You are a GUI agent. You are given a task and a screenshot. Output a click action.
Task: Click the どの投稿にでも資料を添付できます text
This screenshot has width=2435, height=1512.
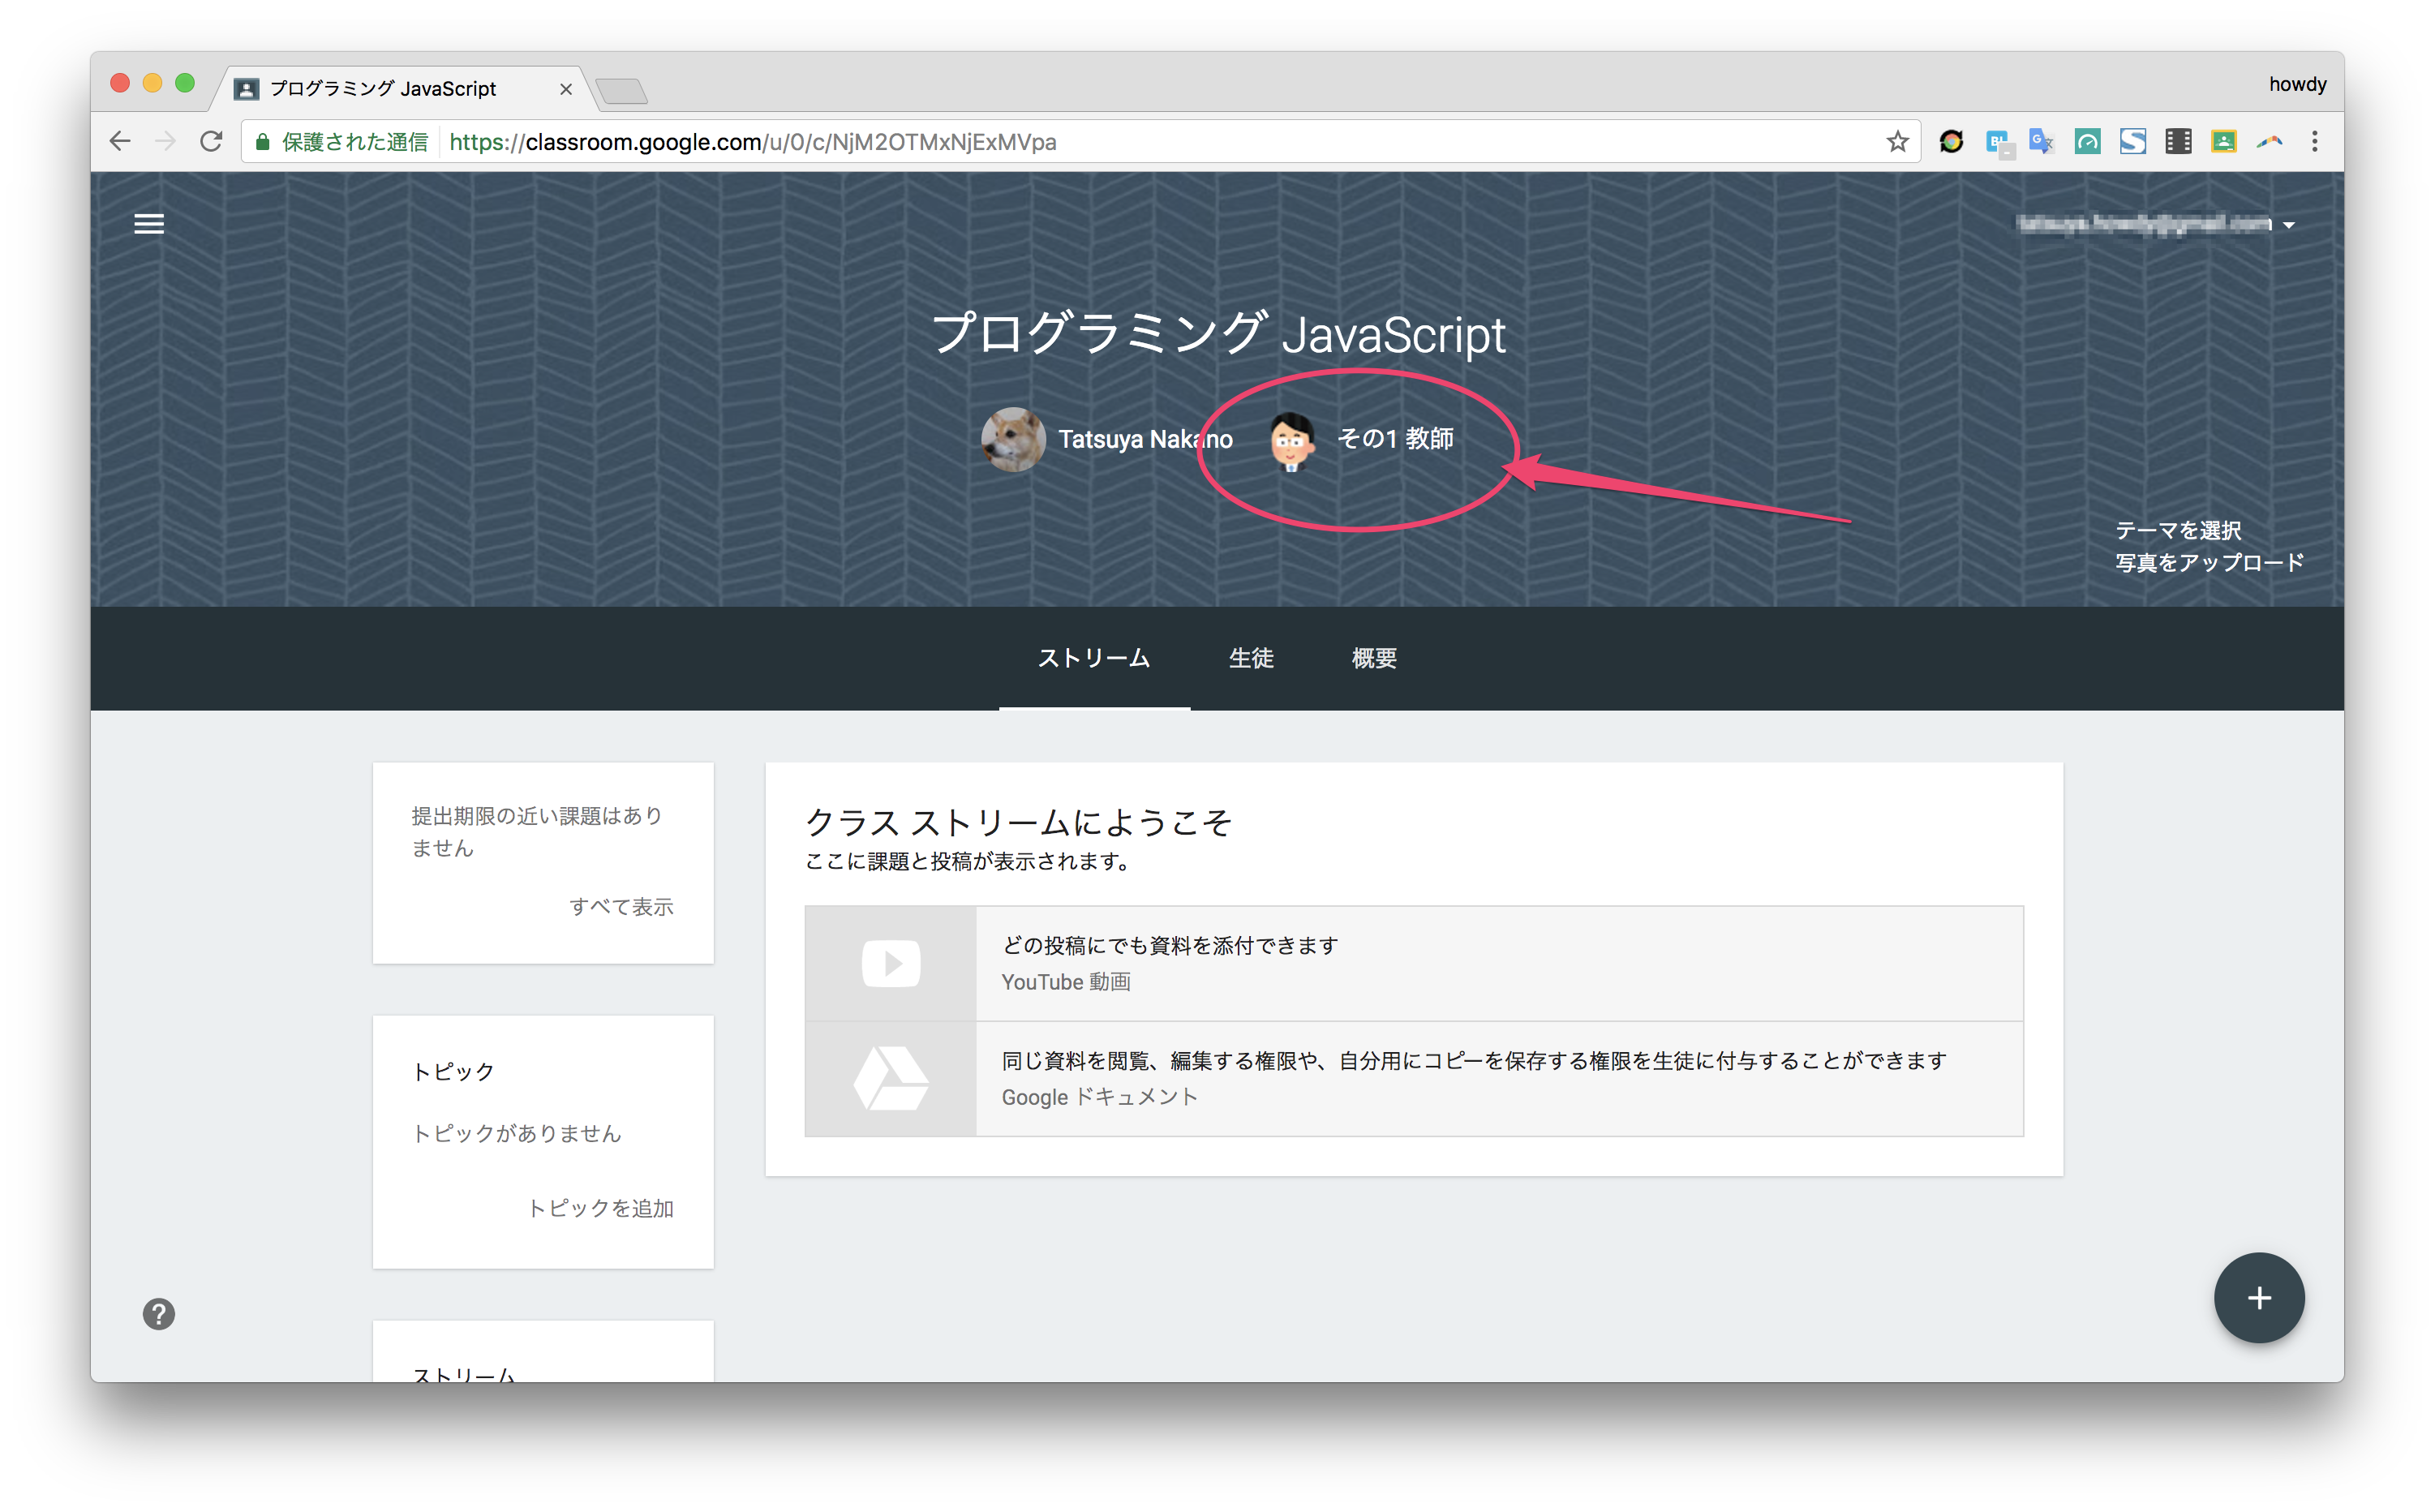point(1170,945)
